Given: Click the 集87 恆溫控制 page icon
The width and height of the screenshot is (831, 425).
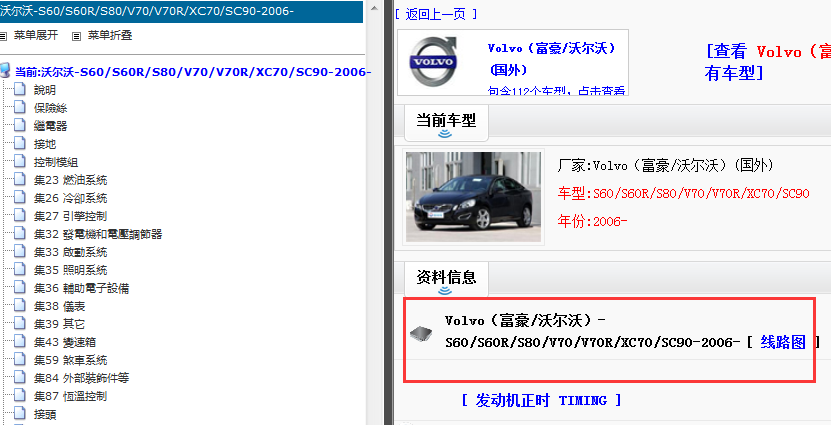Looking at the screenshot, I should (x=20, y=395).
